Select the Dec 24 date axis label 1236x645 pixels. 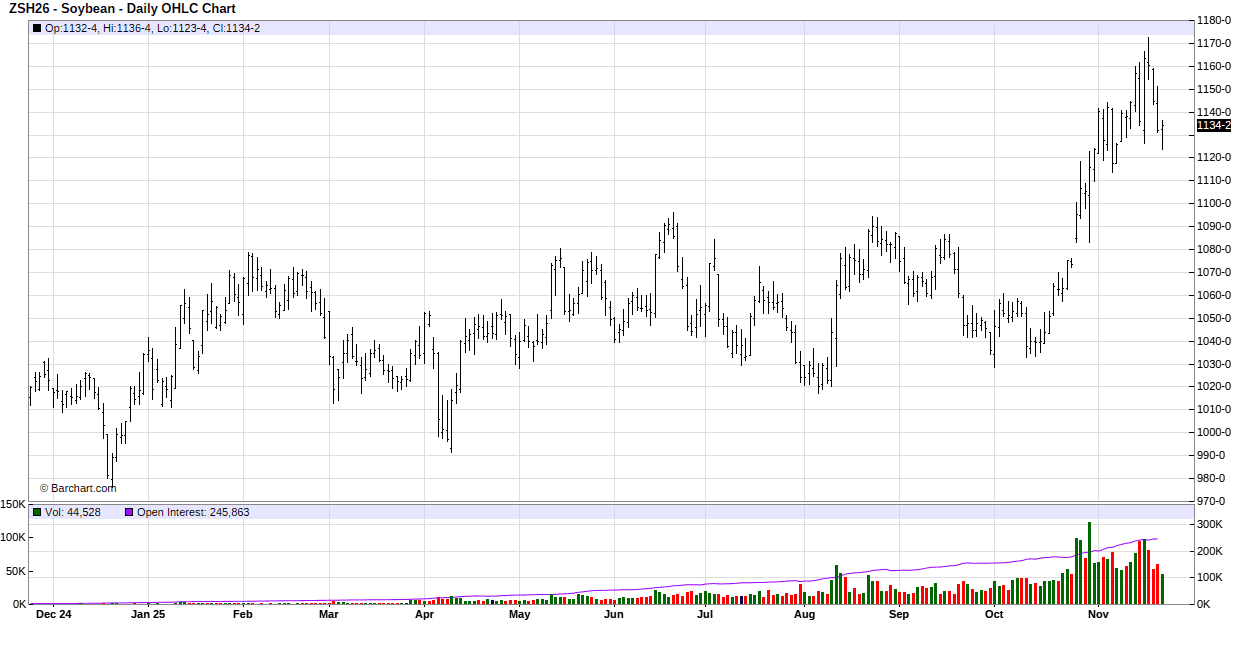(x=53, y=615)
